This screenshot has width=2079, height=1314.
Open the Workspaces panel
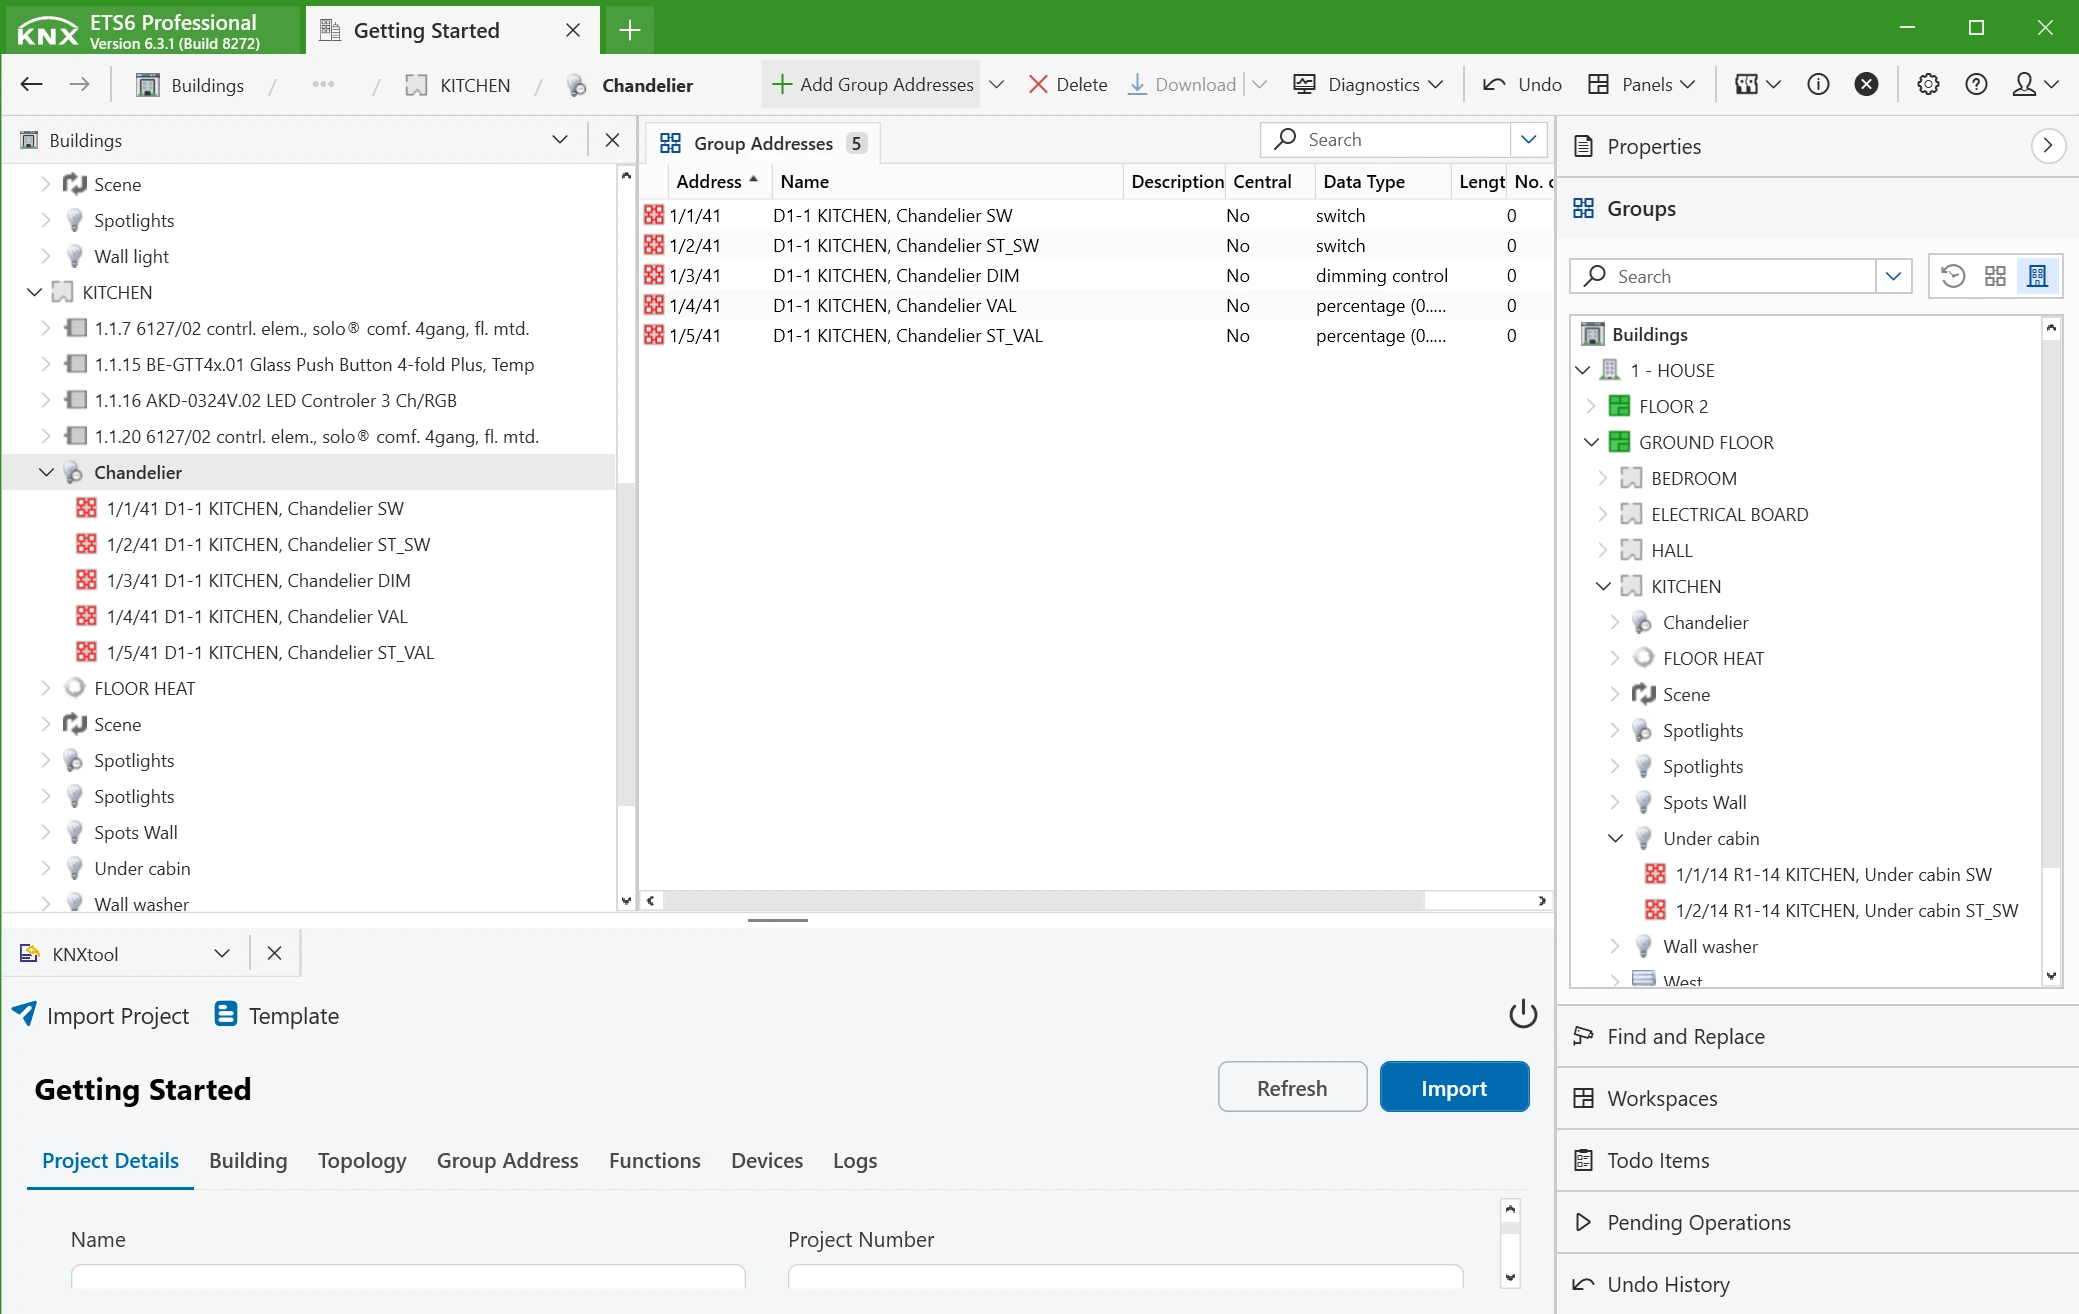pos(1817,1098)
